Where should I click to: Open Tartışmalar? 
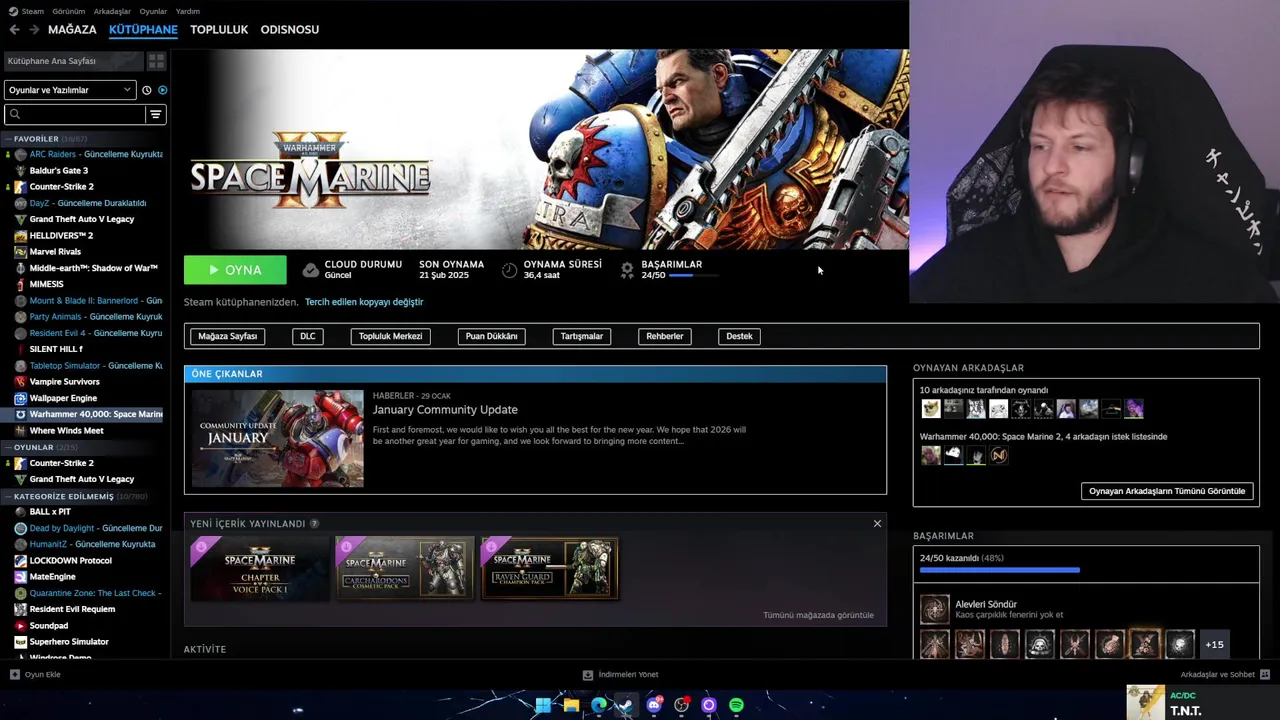[x=581, y=336]
